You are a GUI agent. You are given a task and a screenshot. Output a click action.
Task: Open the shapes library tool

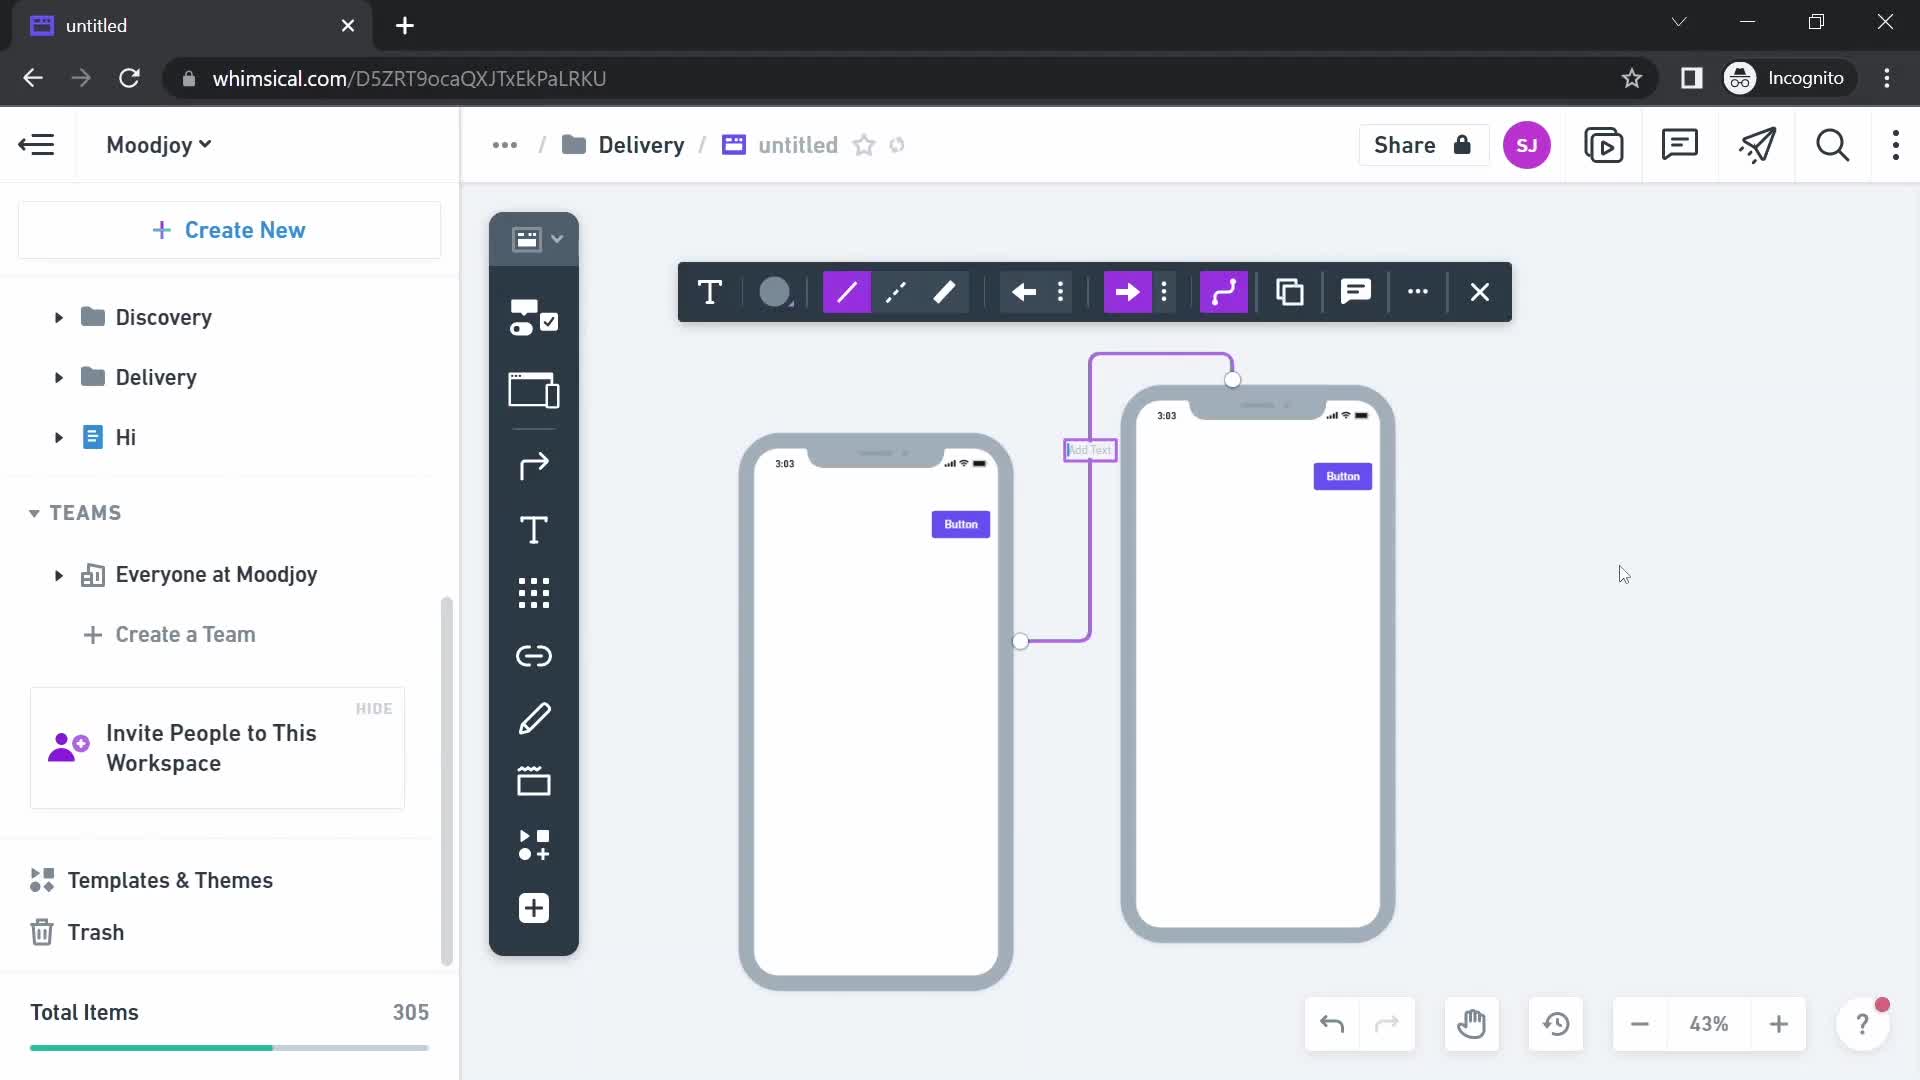[534, 845]
